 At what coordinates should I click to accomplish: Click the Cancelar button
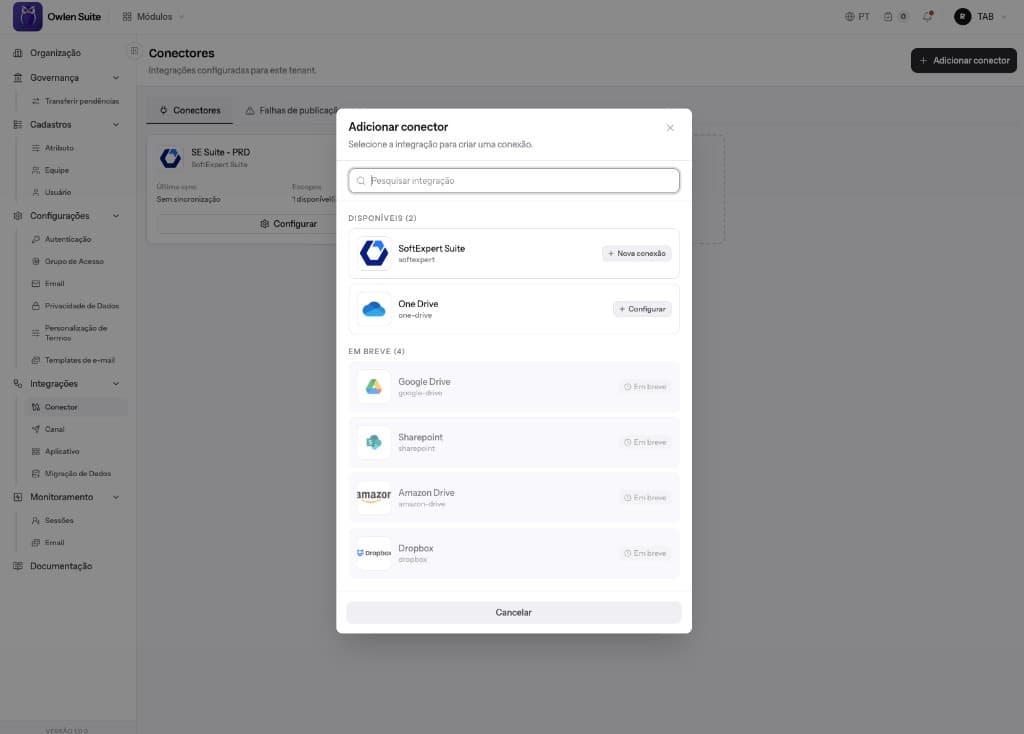click(514, 613)
